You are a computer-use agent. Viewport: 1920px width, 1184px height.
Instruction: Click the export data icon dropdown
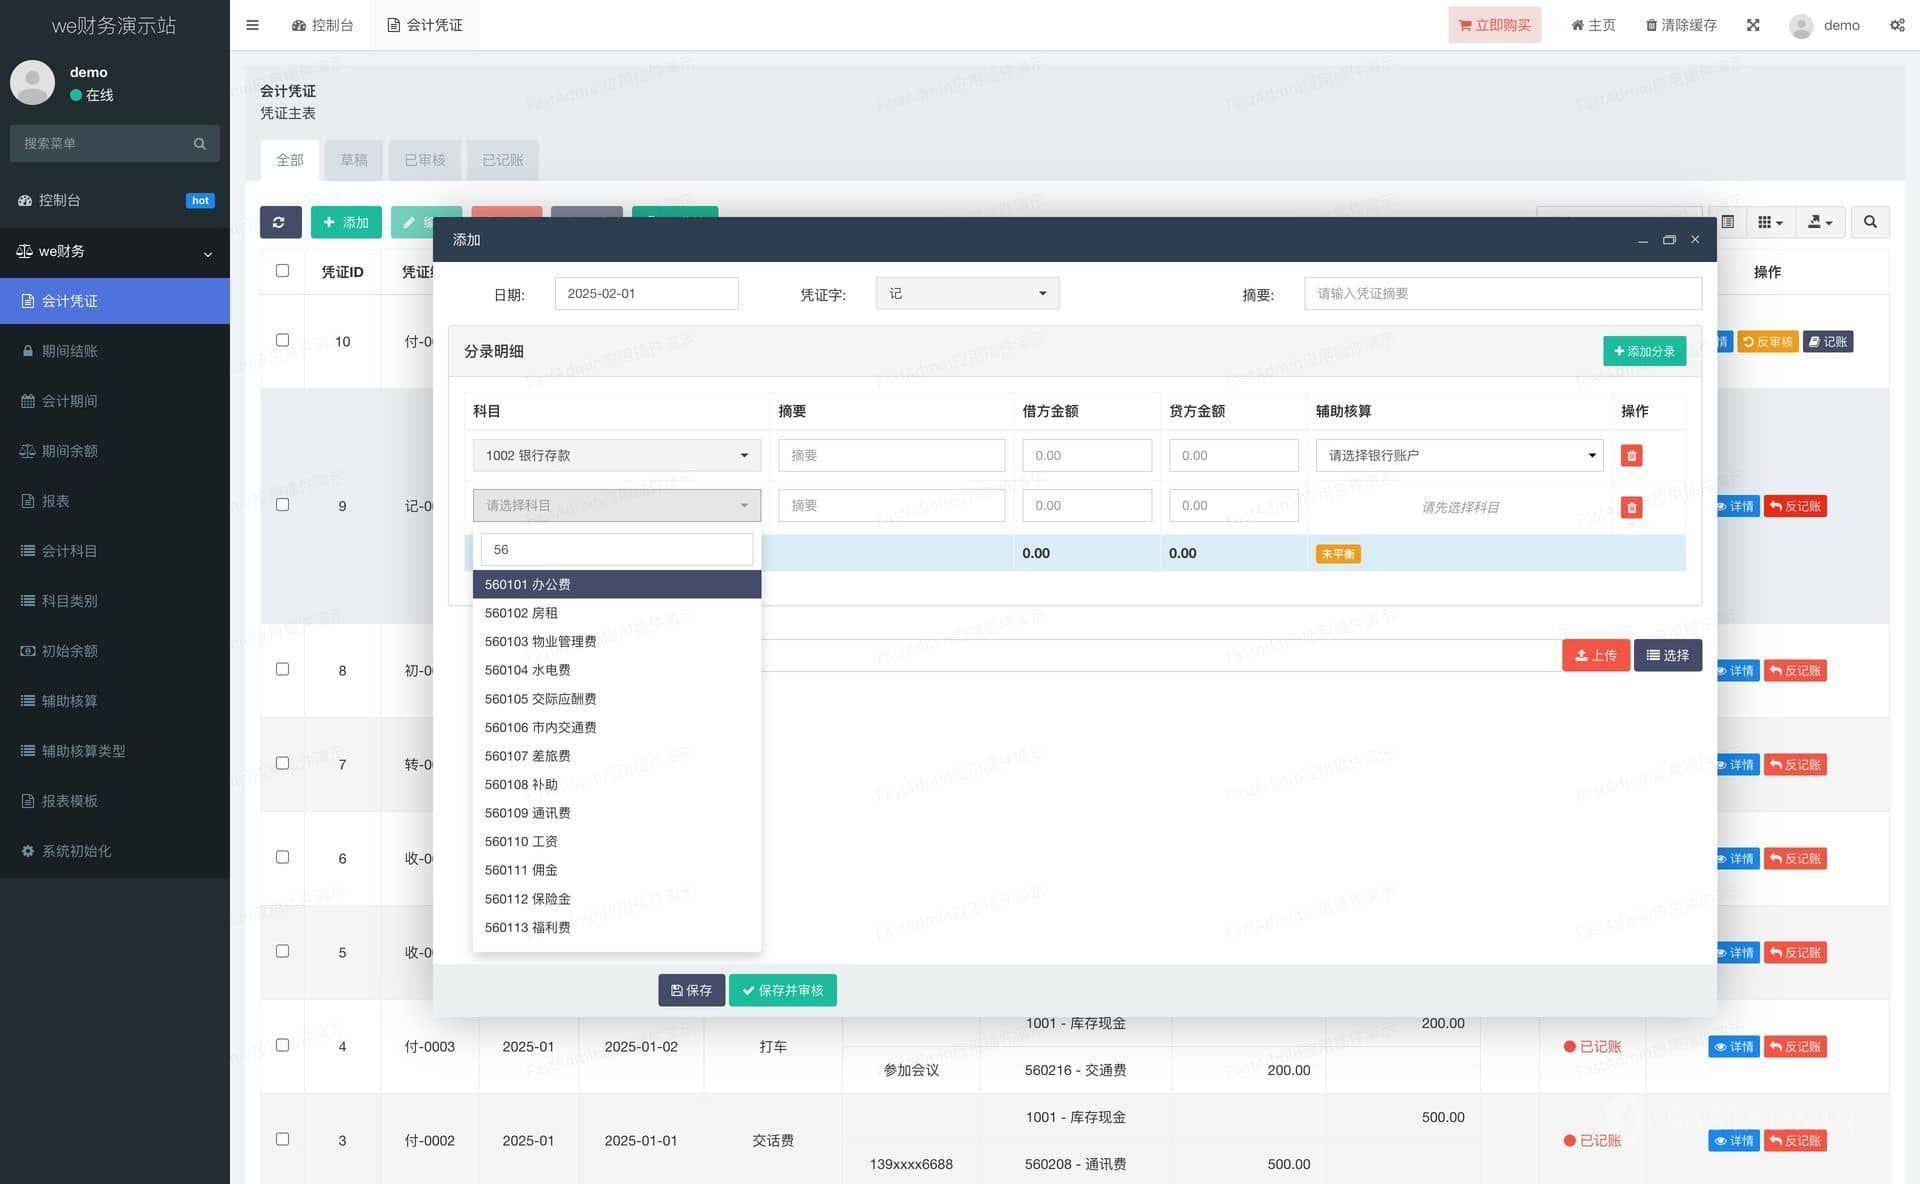coord(1819,222)
